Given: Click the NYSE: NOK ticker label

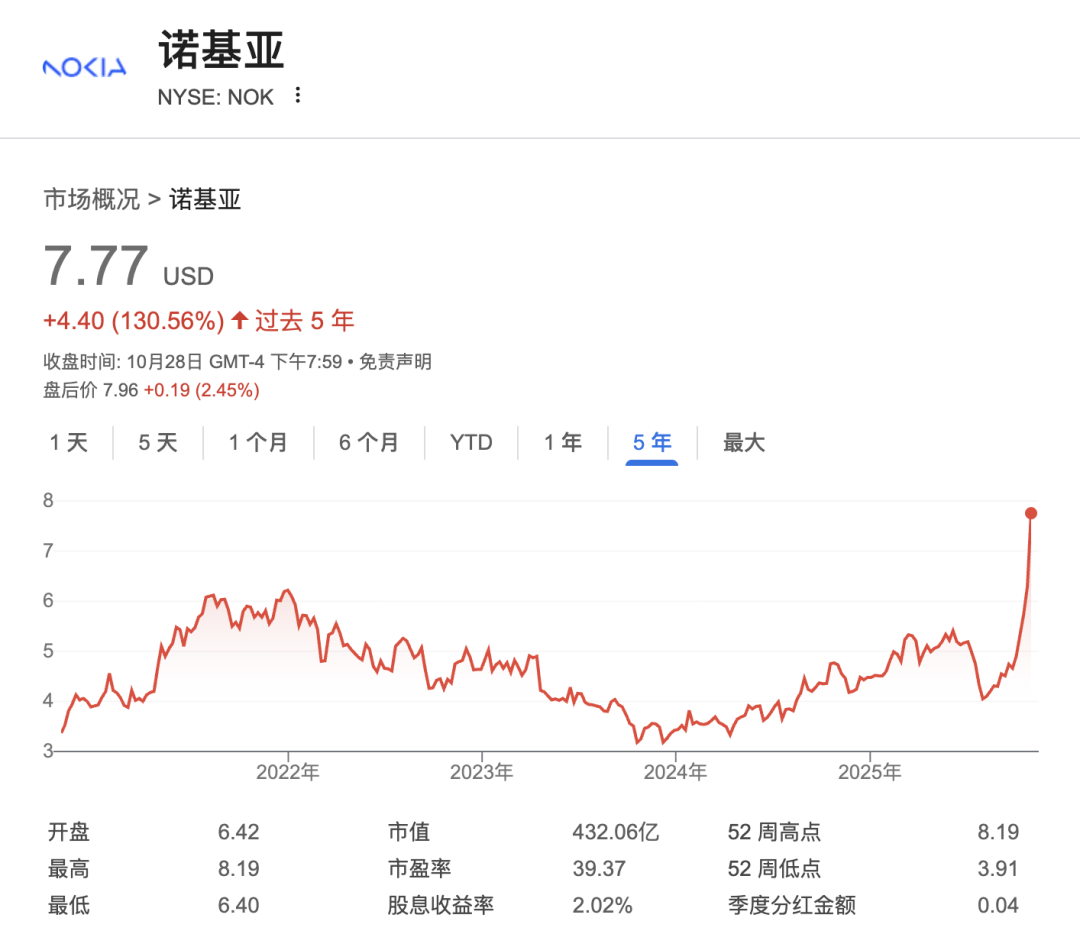Looking at the screenshot, I should 215,97.
